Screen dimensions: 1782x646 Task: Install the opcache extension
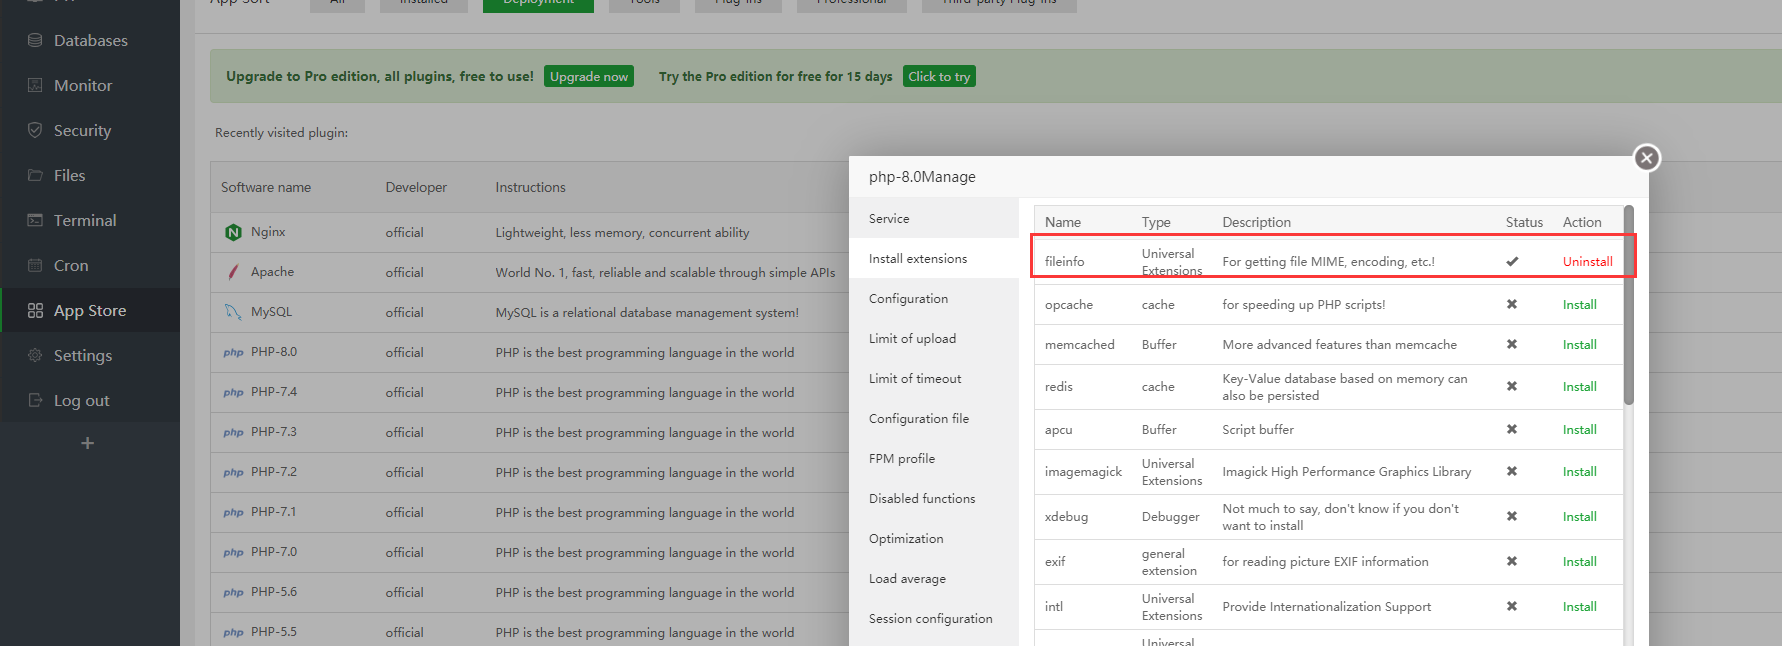(x=1579, y=305)
